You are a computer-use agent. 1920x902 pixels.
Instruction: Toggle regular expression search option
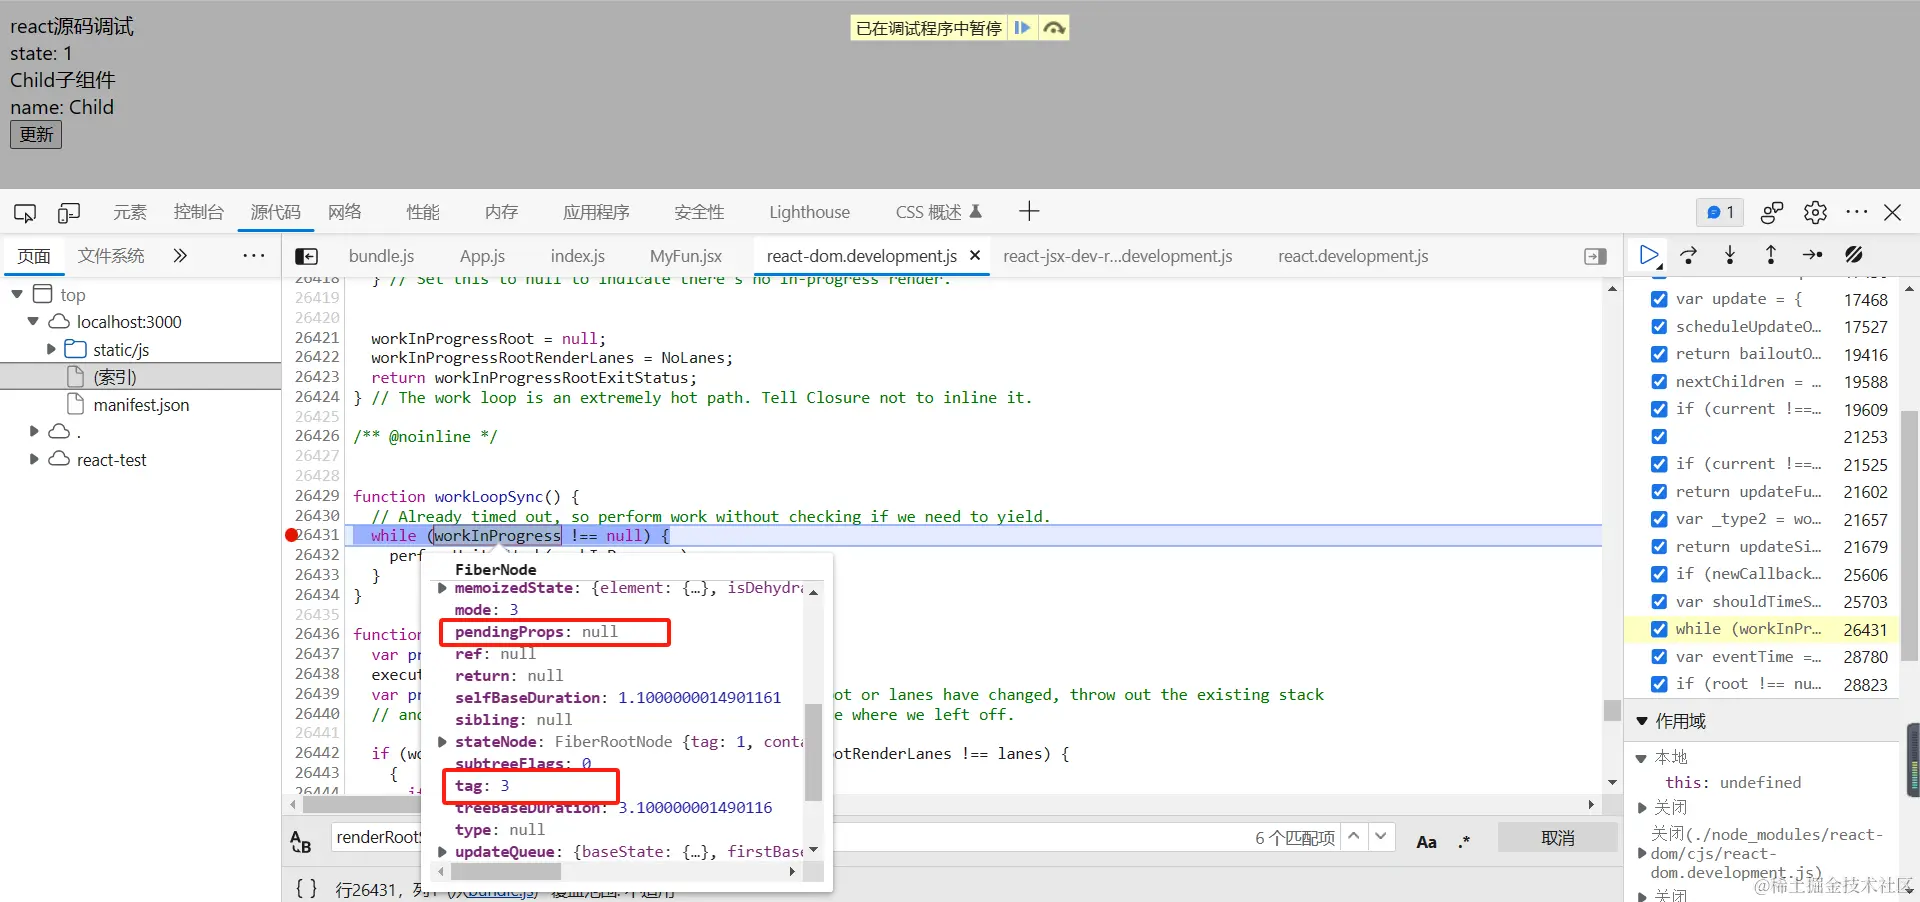pyautogui.click(x=1464, y=842)
